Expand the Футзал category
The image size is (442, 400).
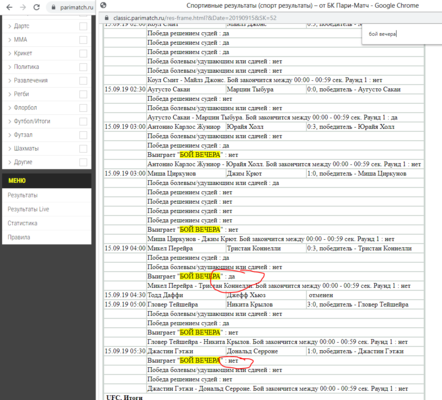coord(10,135)
